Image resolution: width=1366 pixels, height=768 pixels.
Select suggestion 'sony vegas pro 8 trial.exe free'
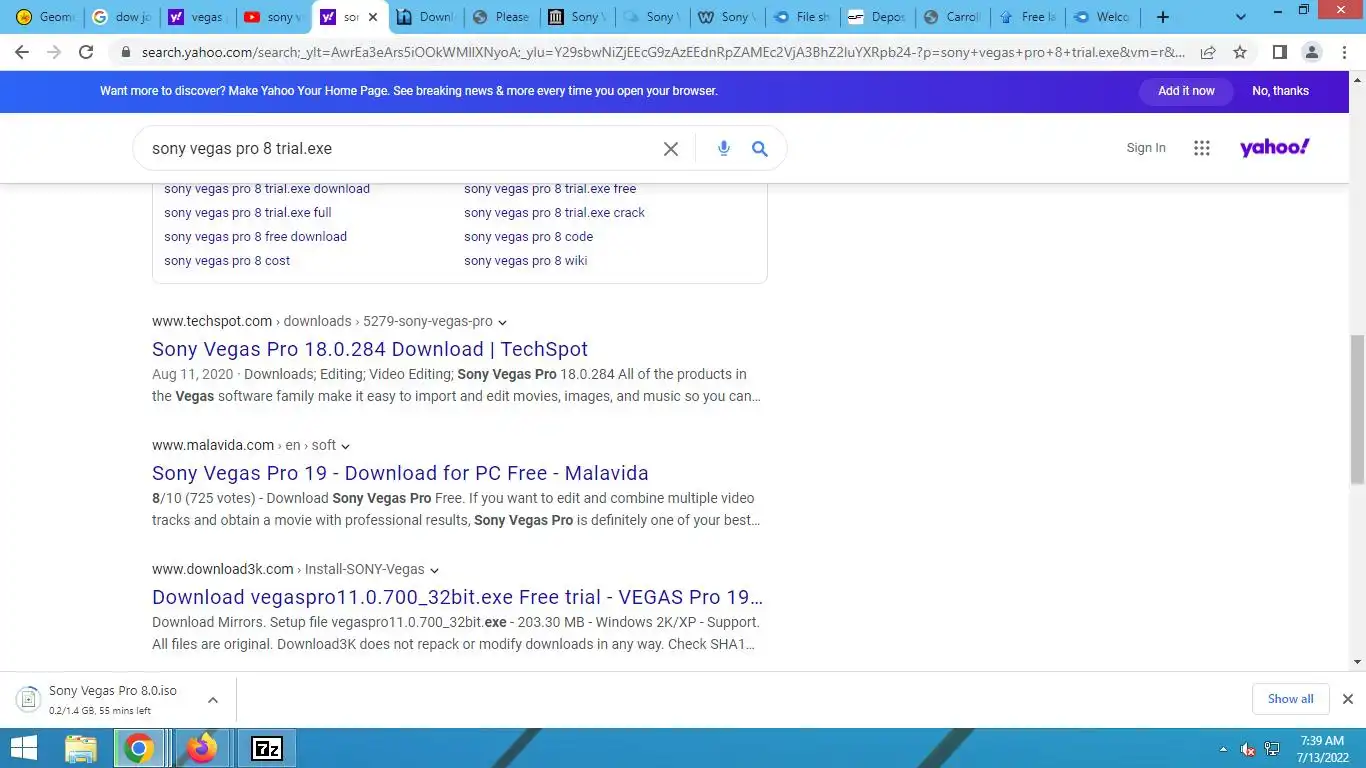(x=550, y=189)
